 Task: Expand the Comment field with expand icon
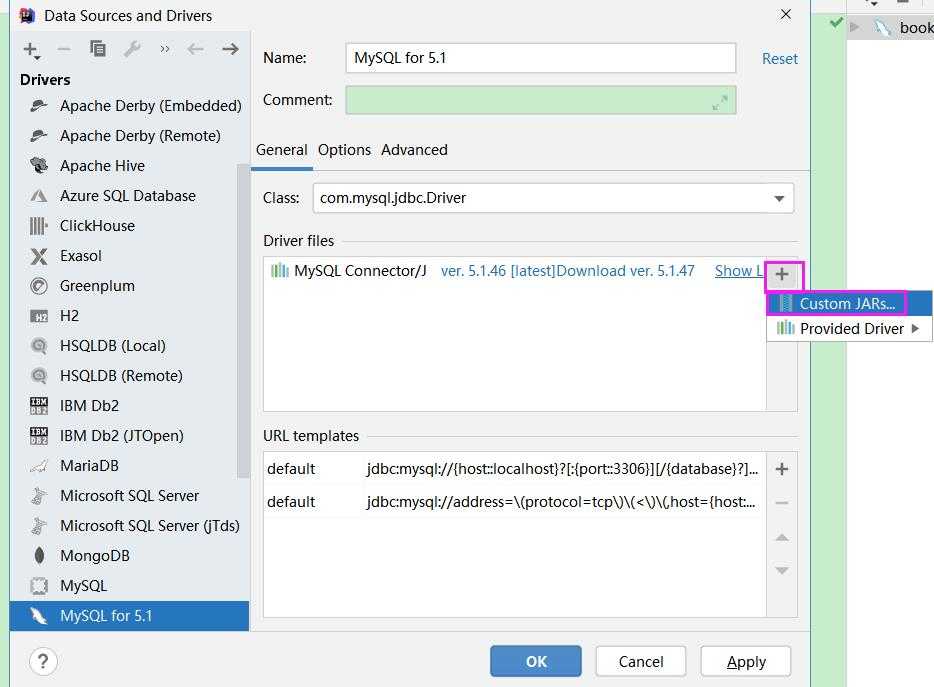tap(720, 102)
